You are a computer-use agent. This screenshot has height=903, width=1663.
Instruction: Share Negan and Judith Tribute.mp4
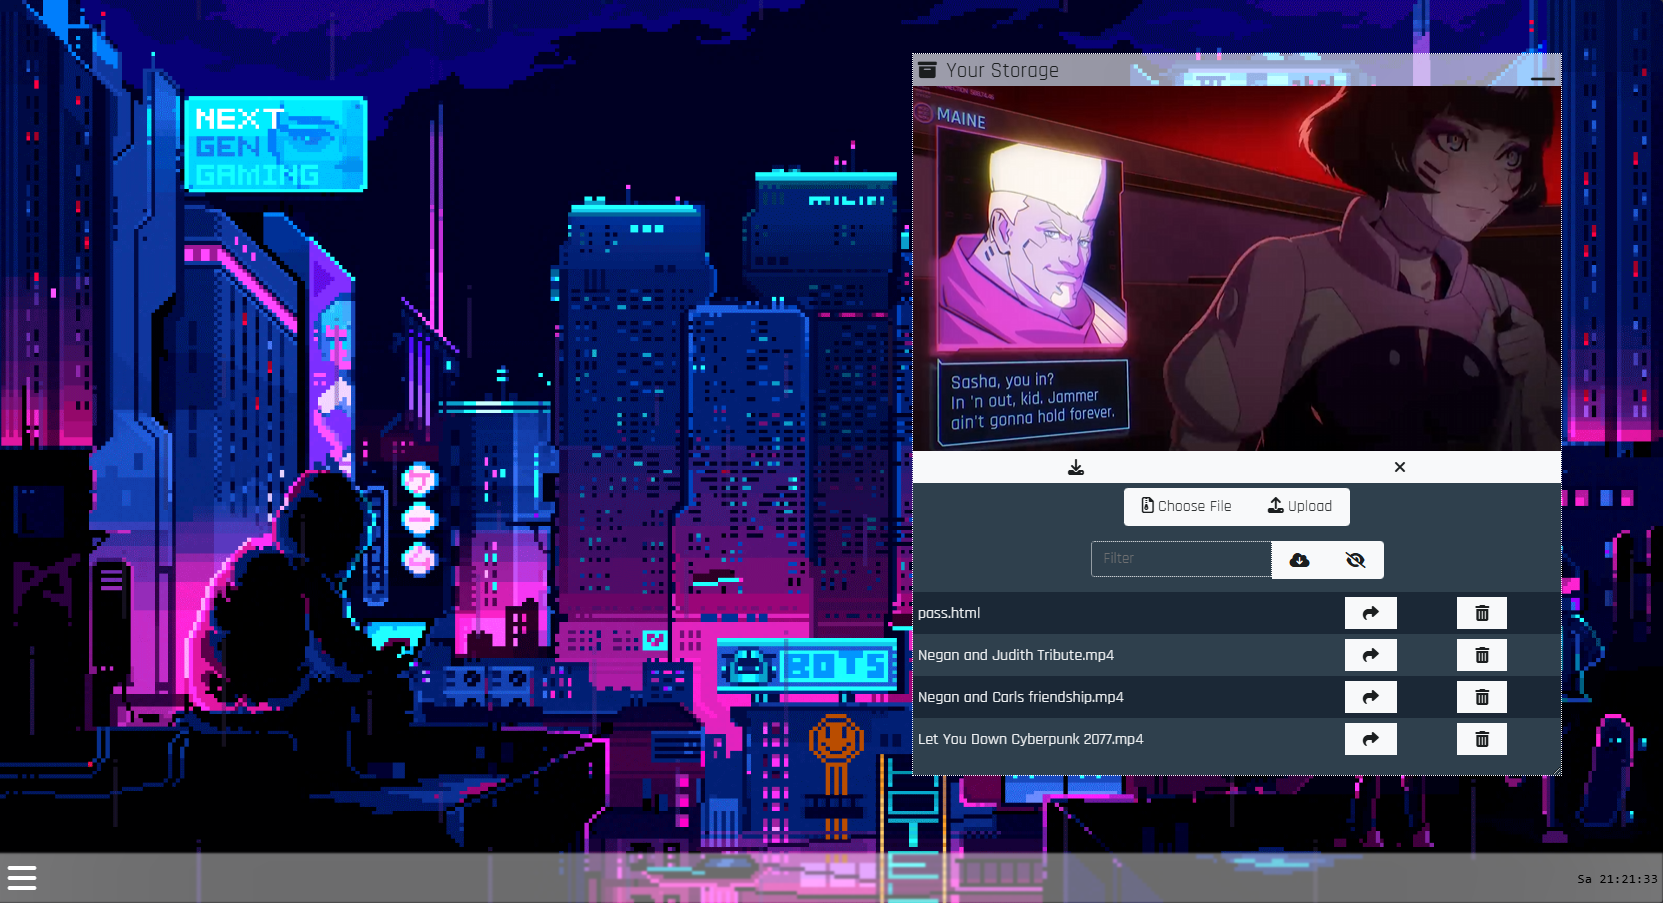[1371, 655]
